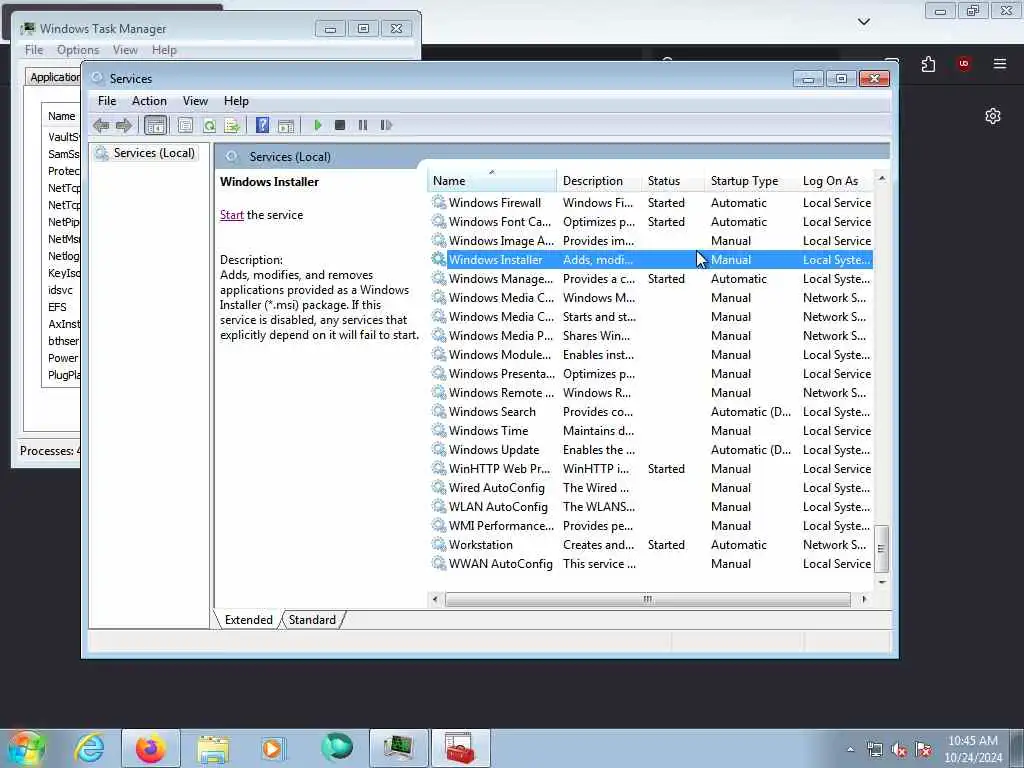Viewport: 1024px width, 768px height.
Task: Click the Show/Hide Action Pane icon
Action: pyautogui.click(x=285, y=125)
